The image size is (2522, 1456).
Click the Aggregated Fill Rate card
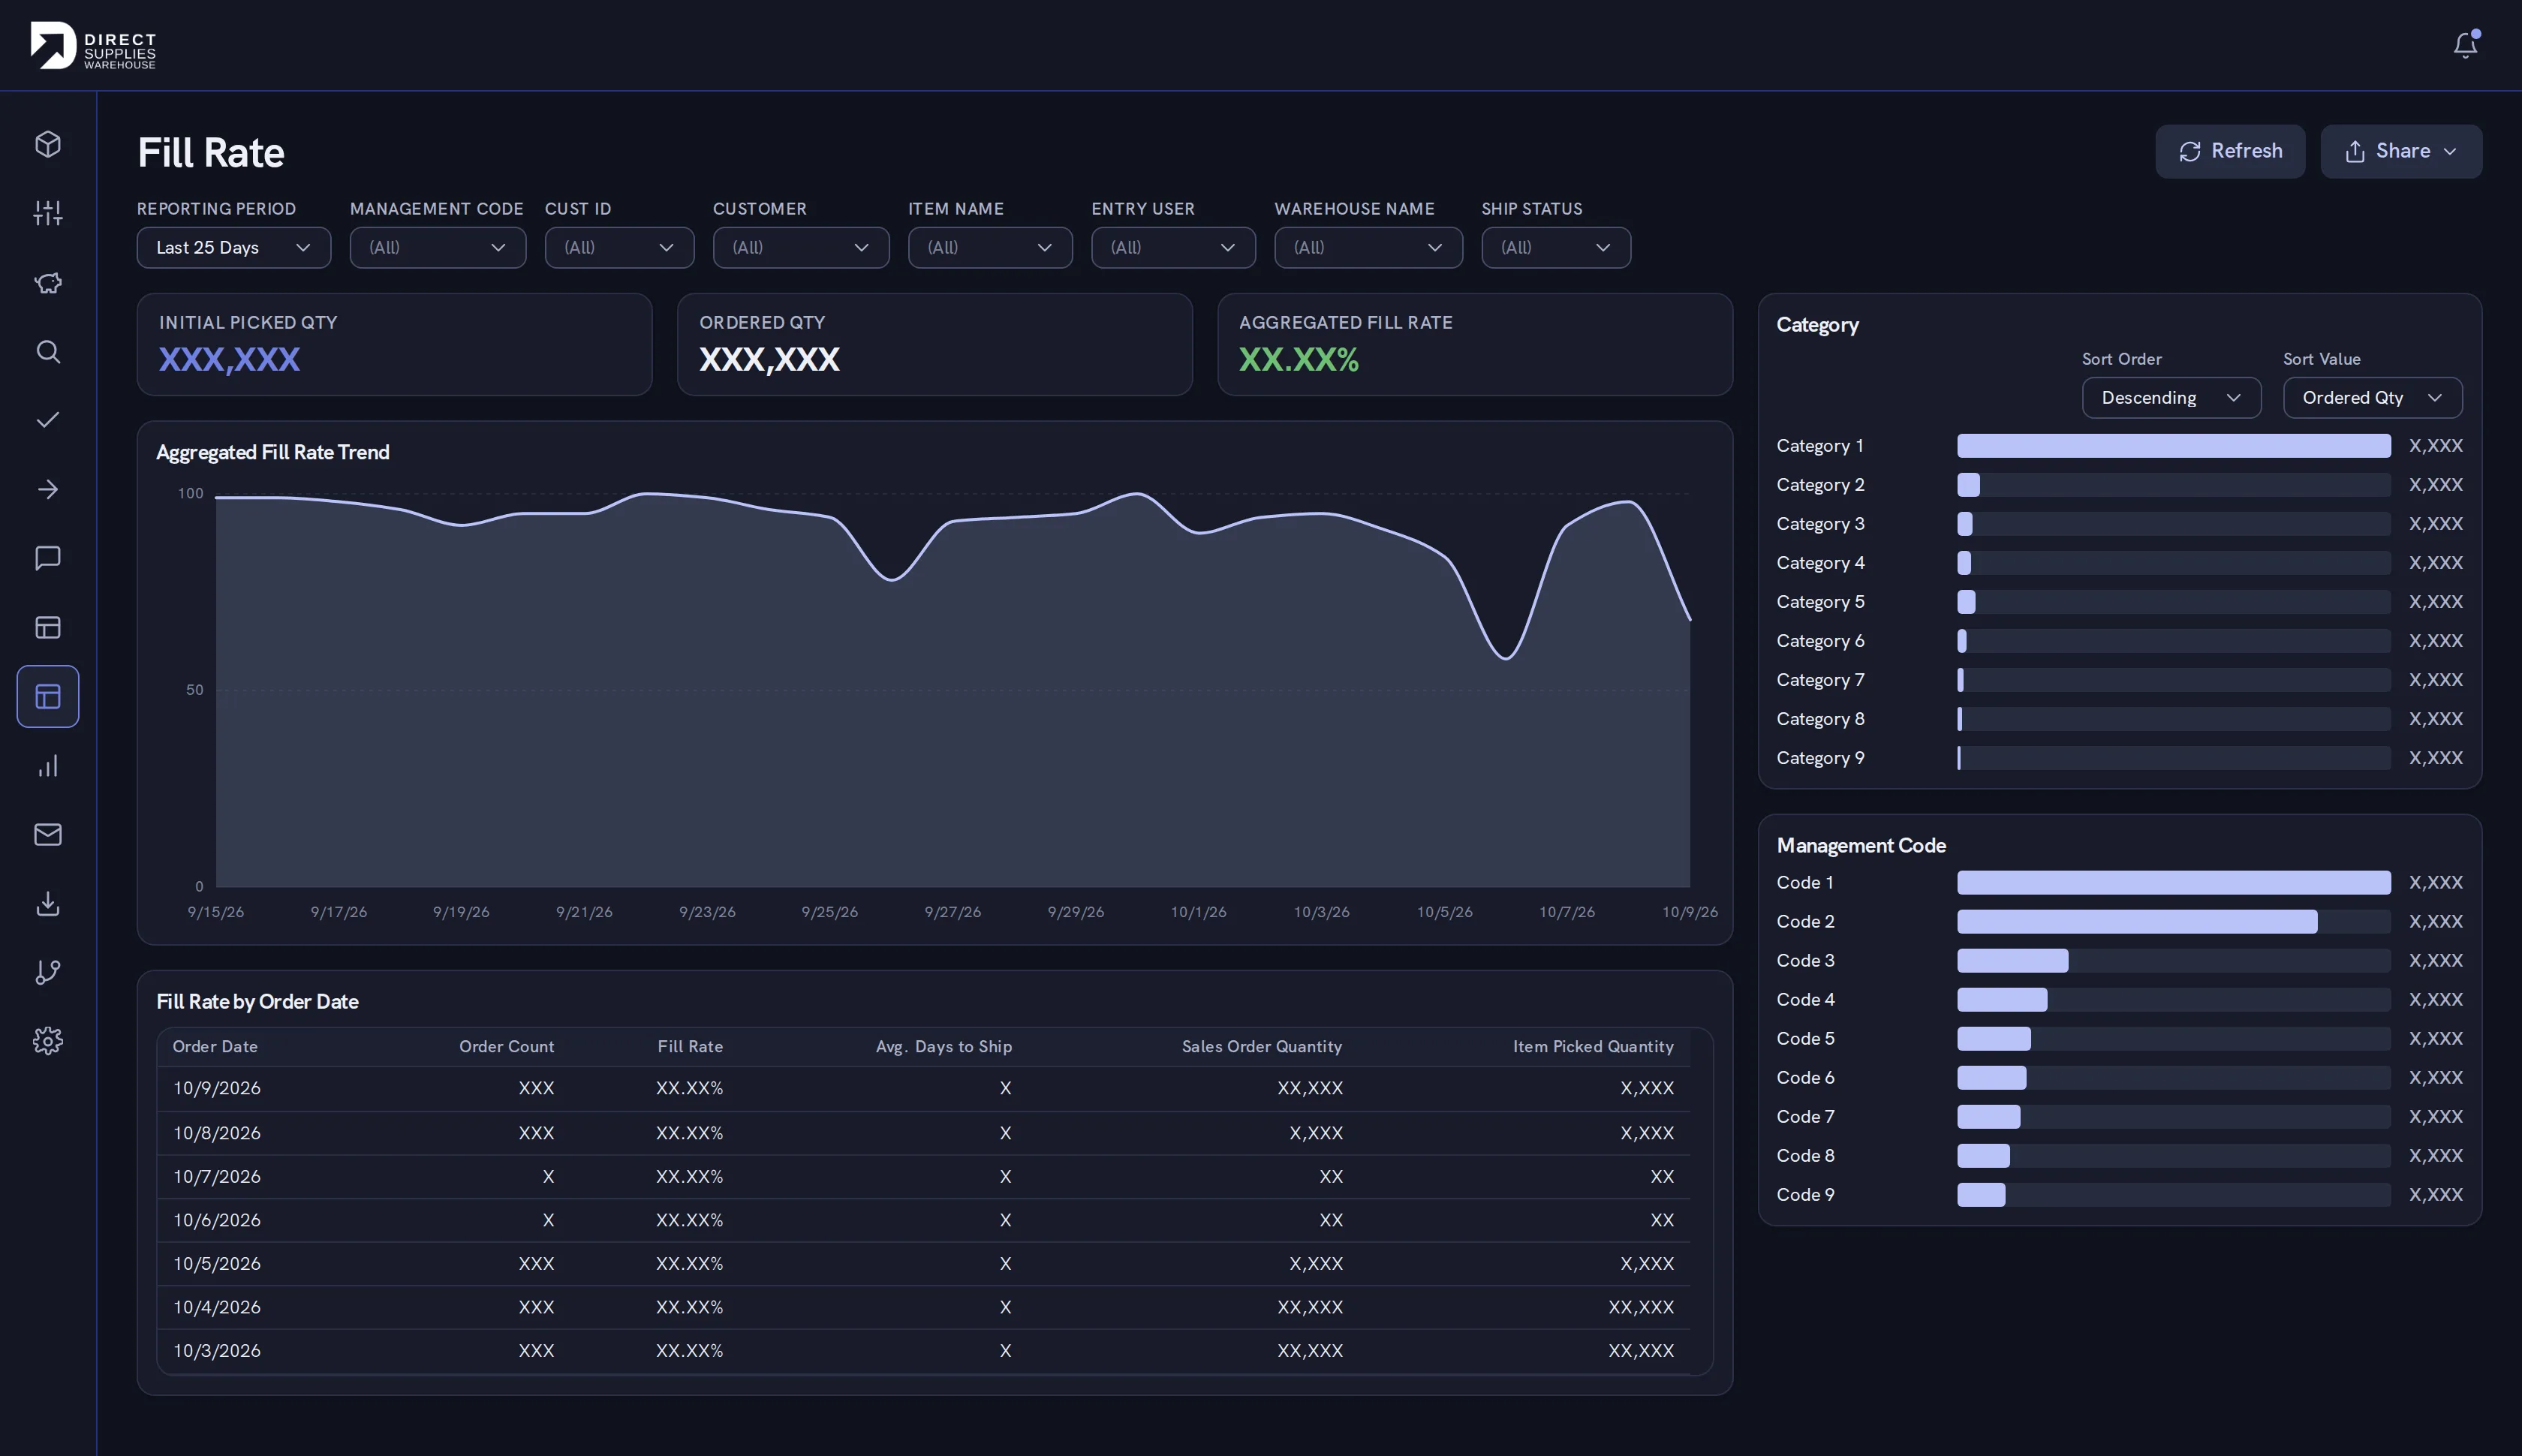[1474, 344]
